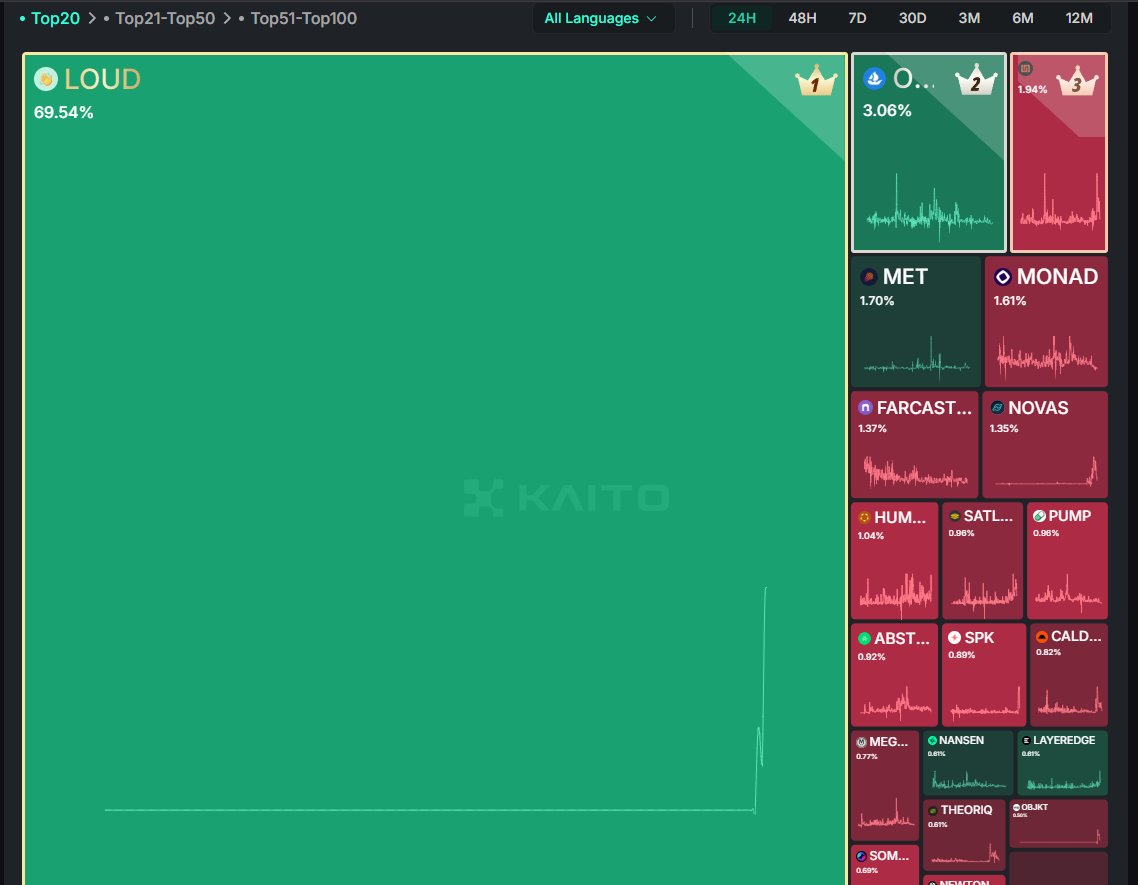Image resolution: width=1138 pixels, height=885 pixels.
Task: Click the MONAD tile sparkline chart
Action: click(1046, 357)
